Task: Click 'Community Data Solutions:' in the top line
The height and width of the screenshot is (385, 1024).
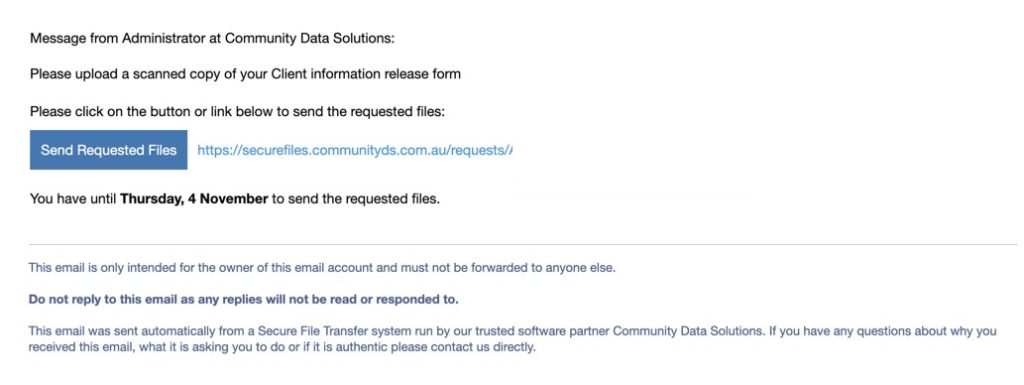Action: 310,38
